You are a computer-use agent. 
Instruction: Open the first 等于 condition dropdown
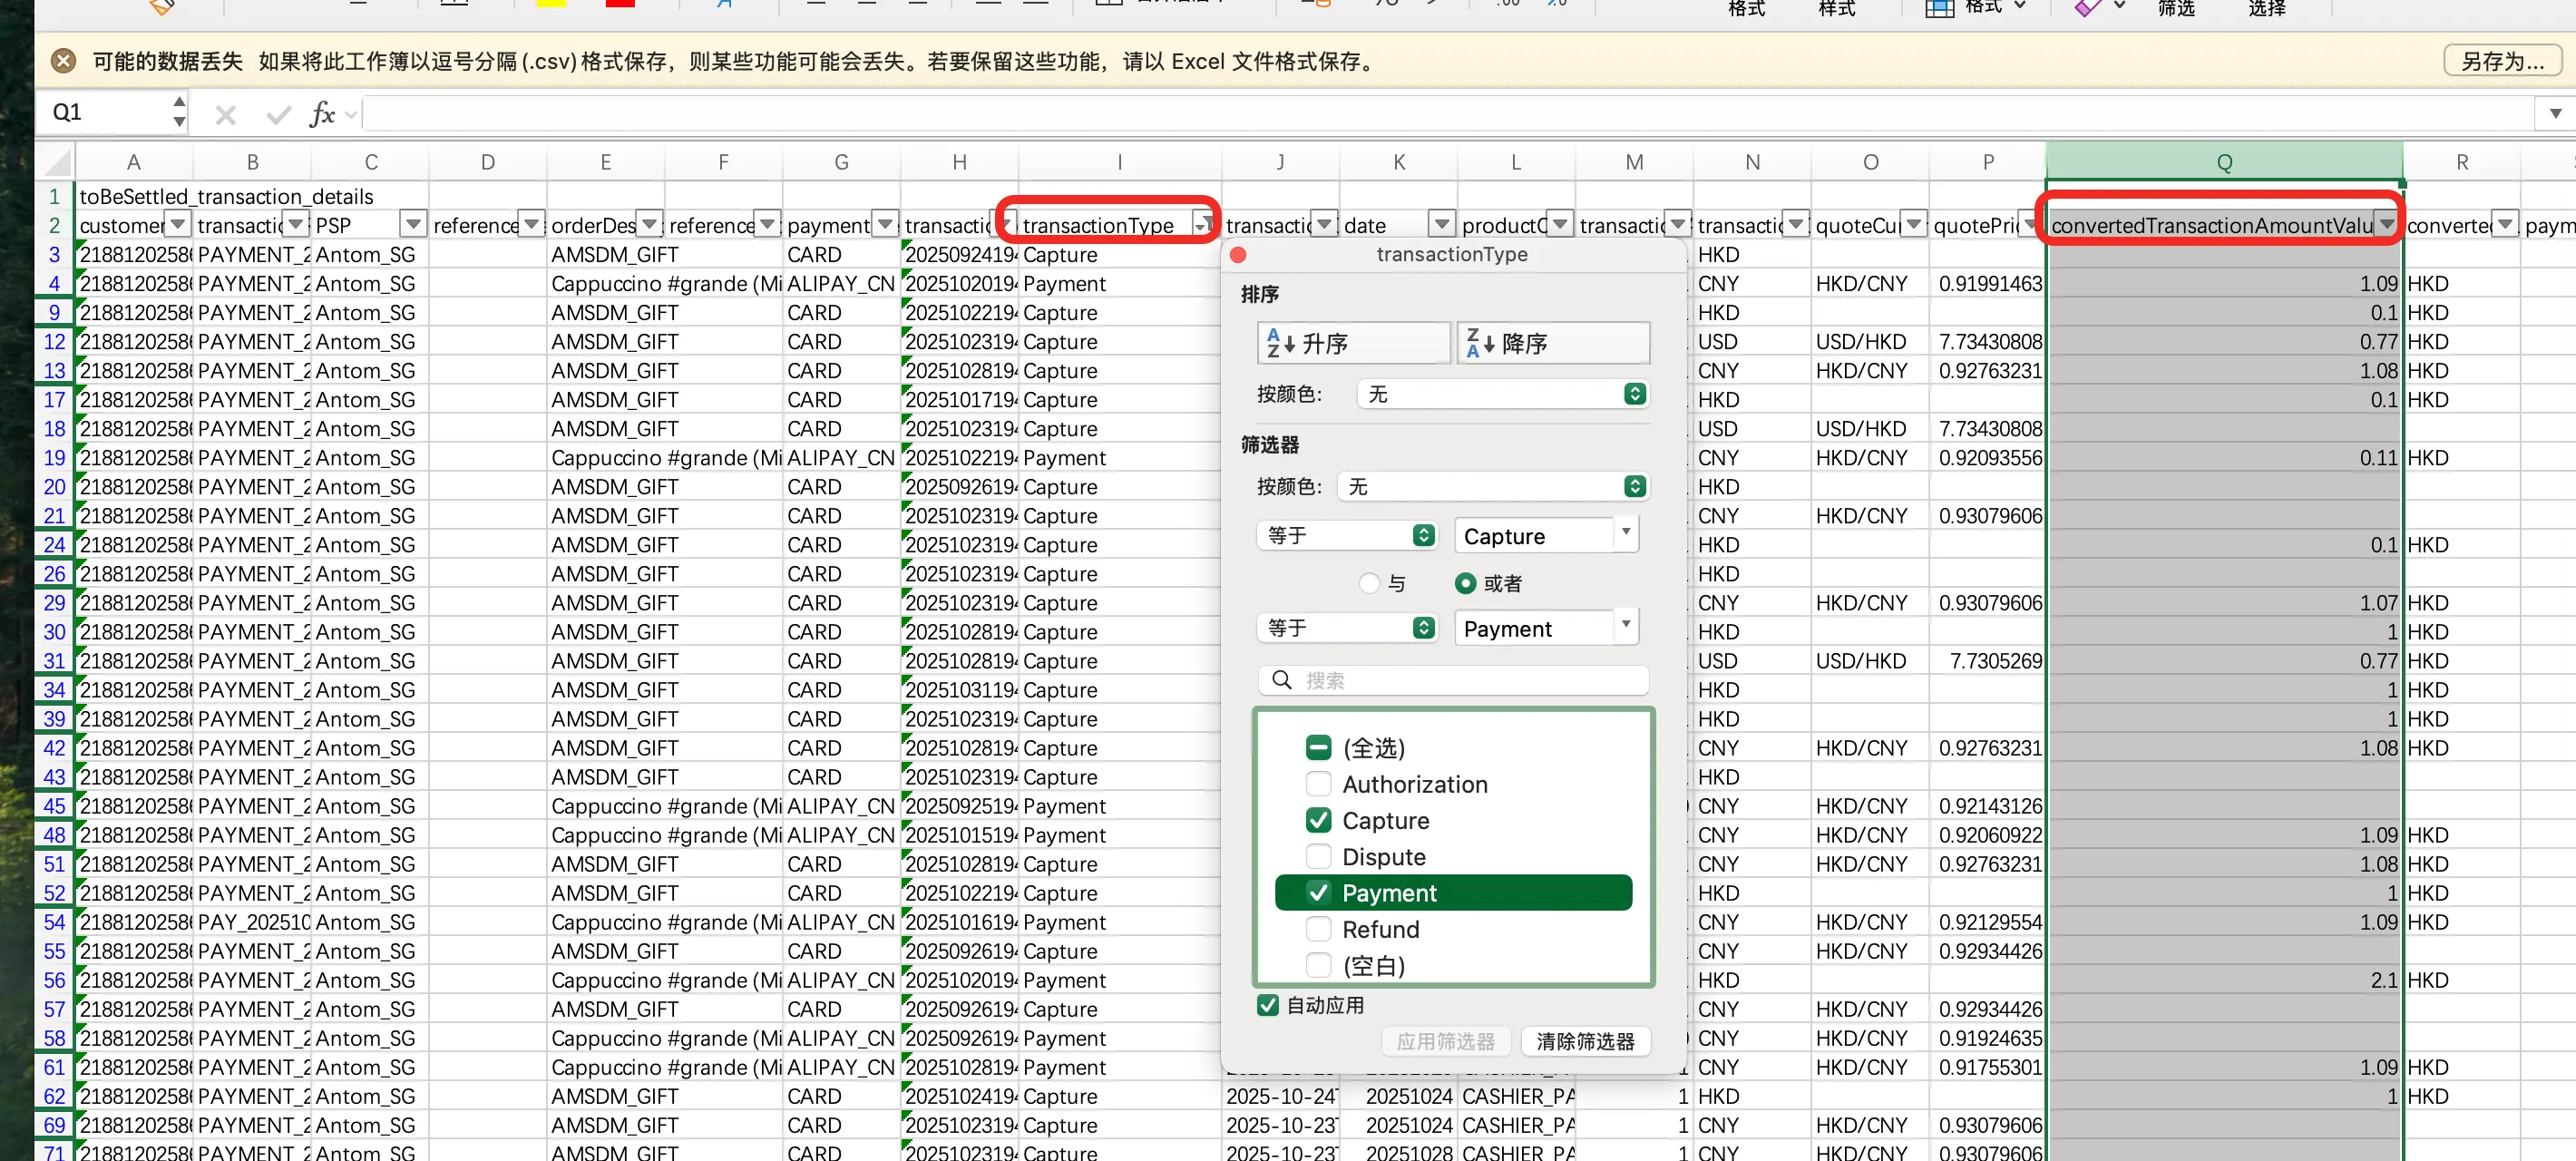coord(1346,536)
